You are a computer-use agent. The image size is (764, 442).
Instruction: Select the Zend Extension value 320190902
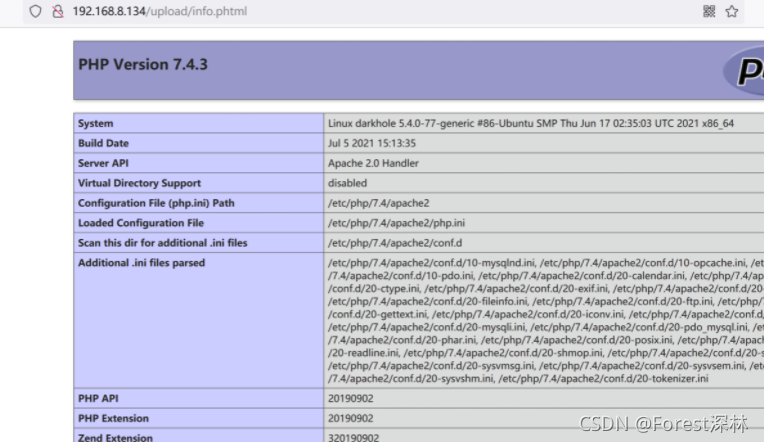[353, 437]
